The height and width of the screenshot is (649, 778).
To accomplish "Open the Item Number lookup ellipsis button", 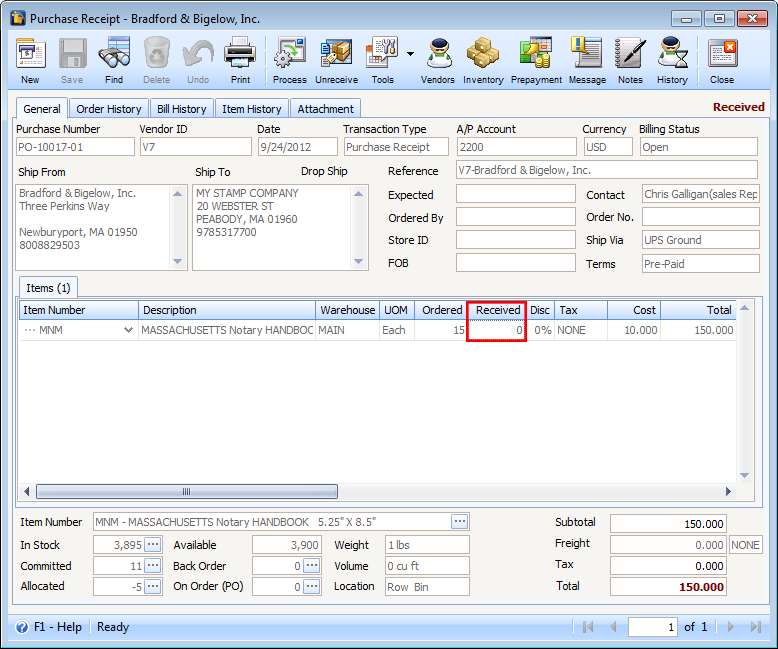I will click(459, 521).
